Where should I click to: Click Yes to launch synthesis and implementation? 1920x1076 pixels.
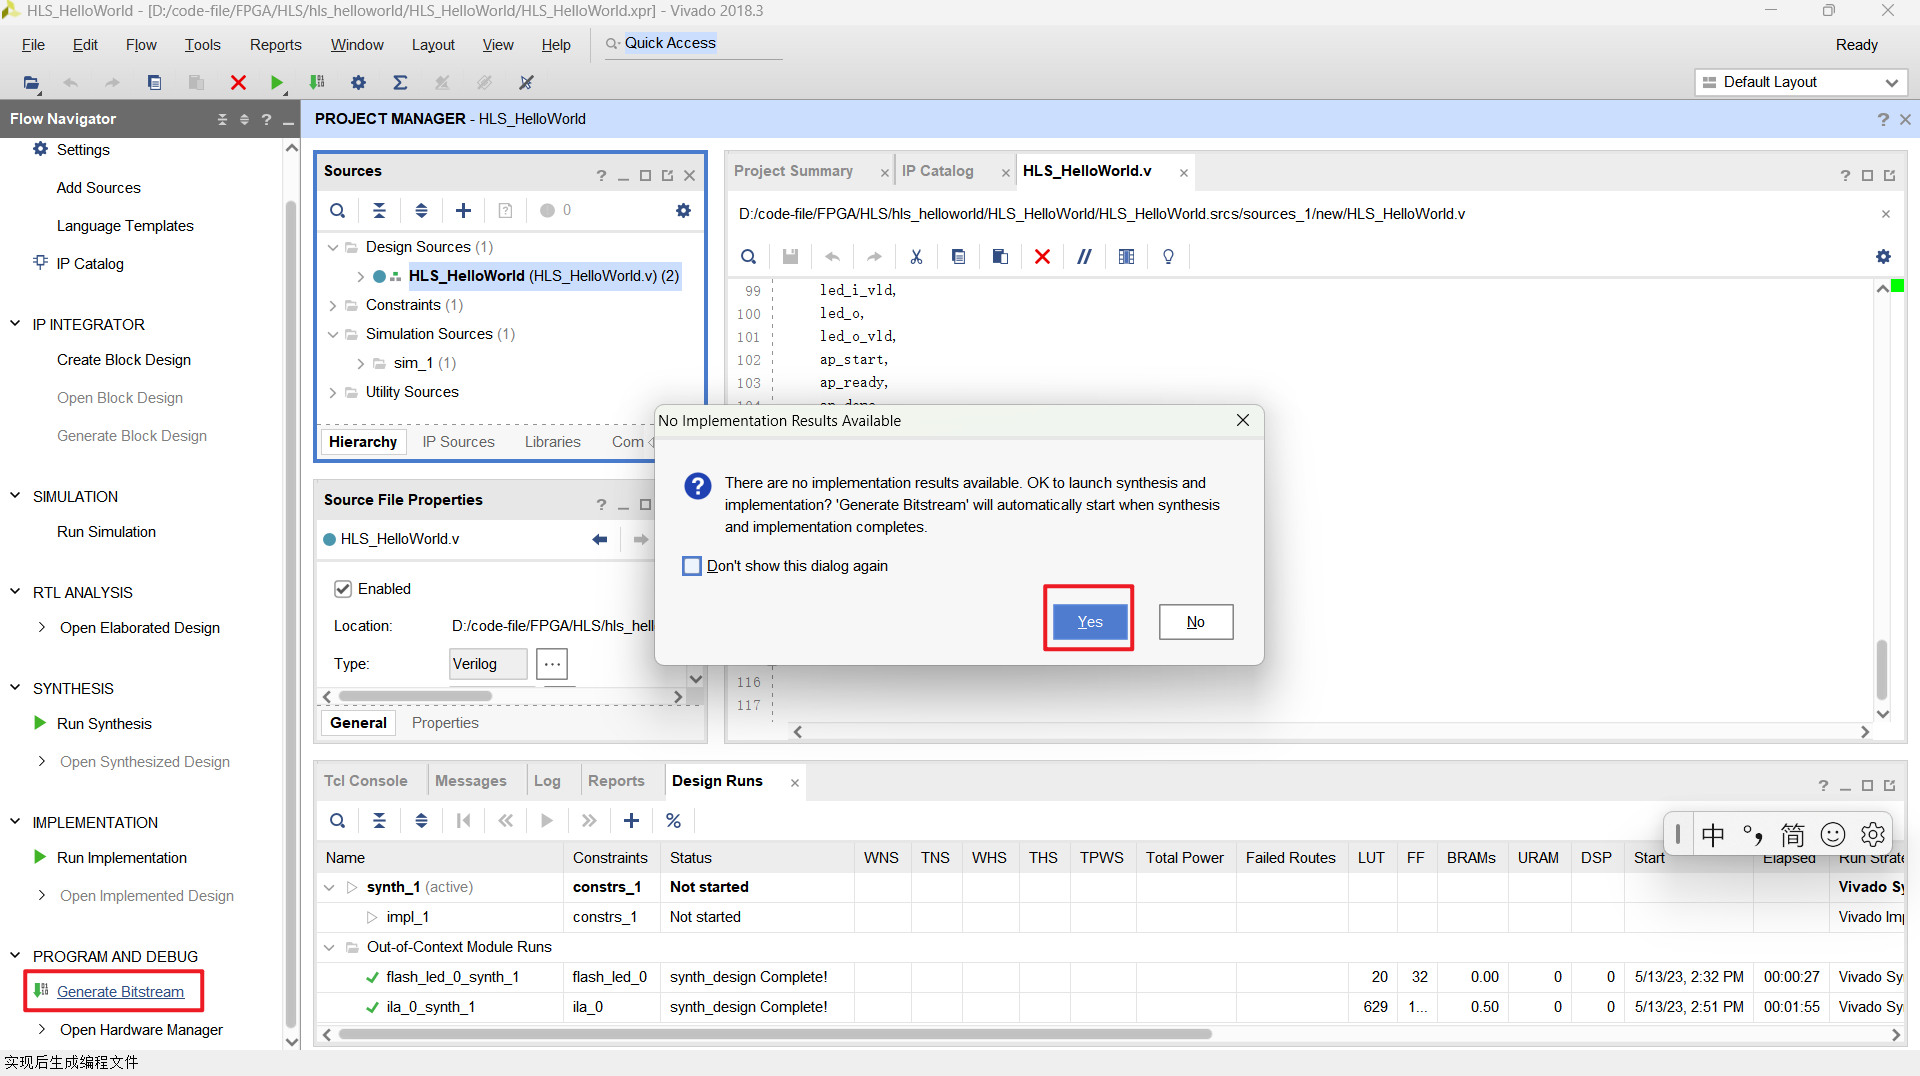pos(1089,622)
